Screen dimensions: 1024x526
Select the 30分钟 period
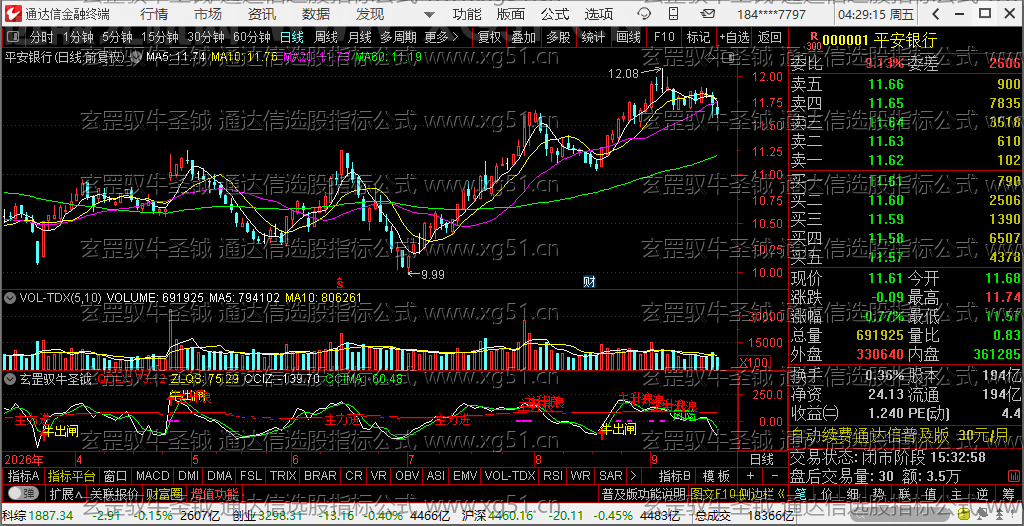click(x=205, y=37)
